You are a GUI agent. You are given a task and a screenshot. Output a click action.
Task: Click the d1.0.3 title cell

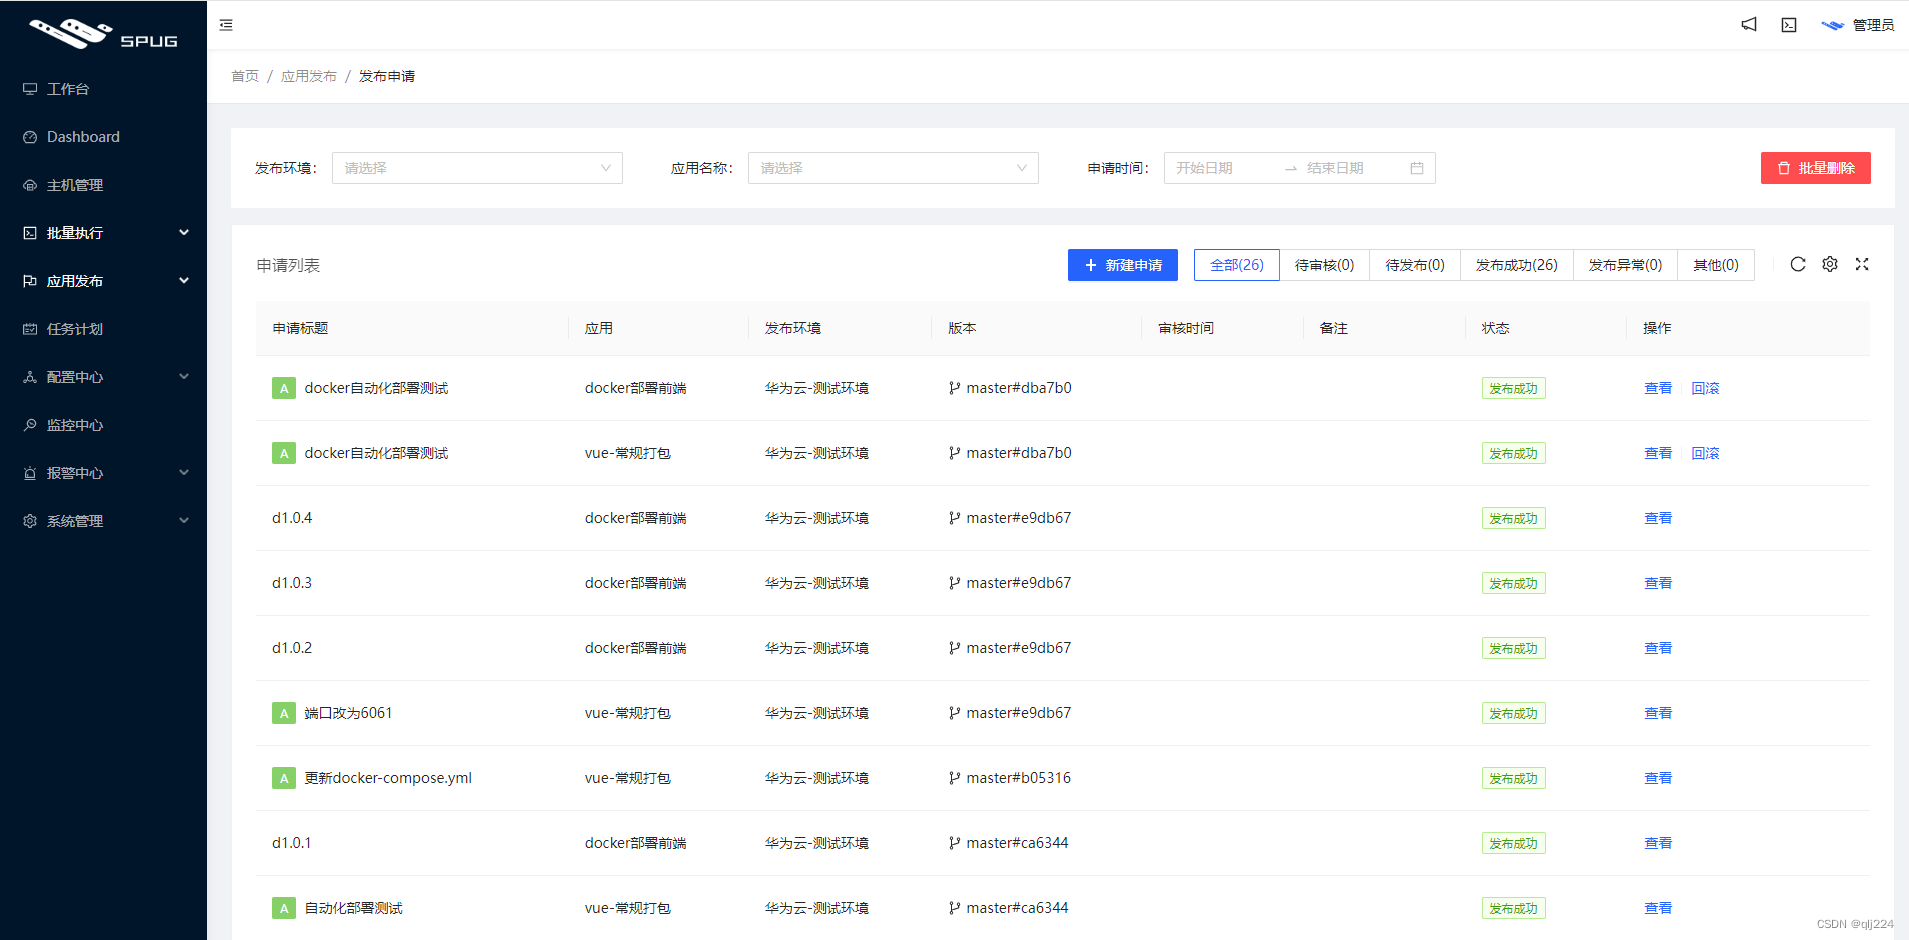292,583
